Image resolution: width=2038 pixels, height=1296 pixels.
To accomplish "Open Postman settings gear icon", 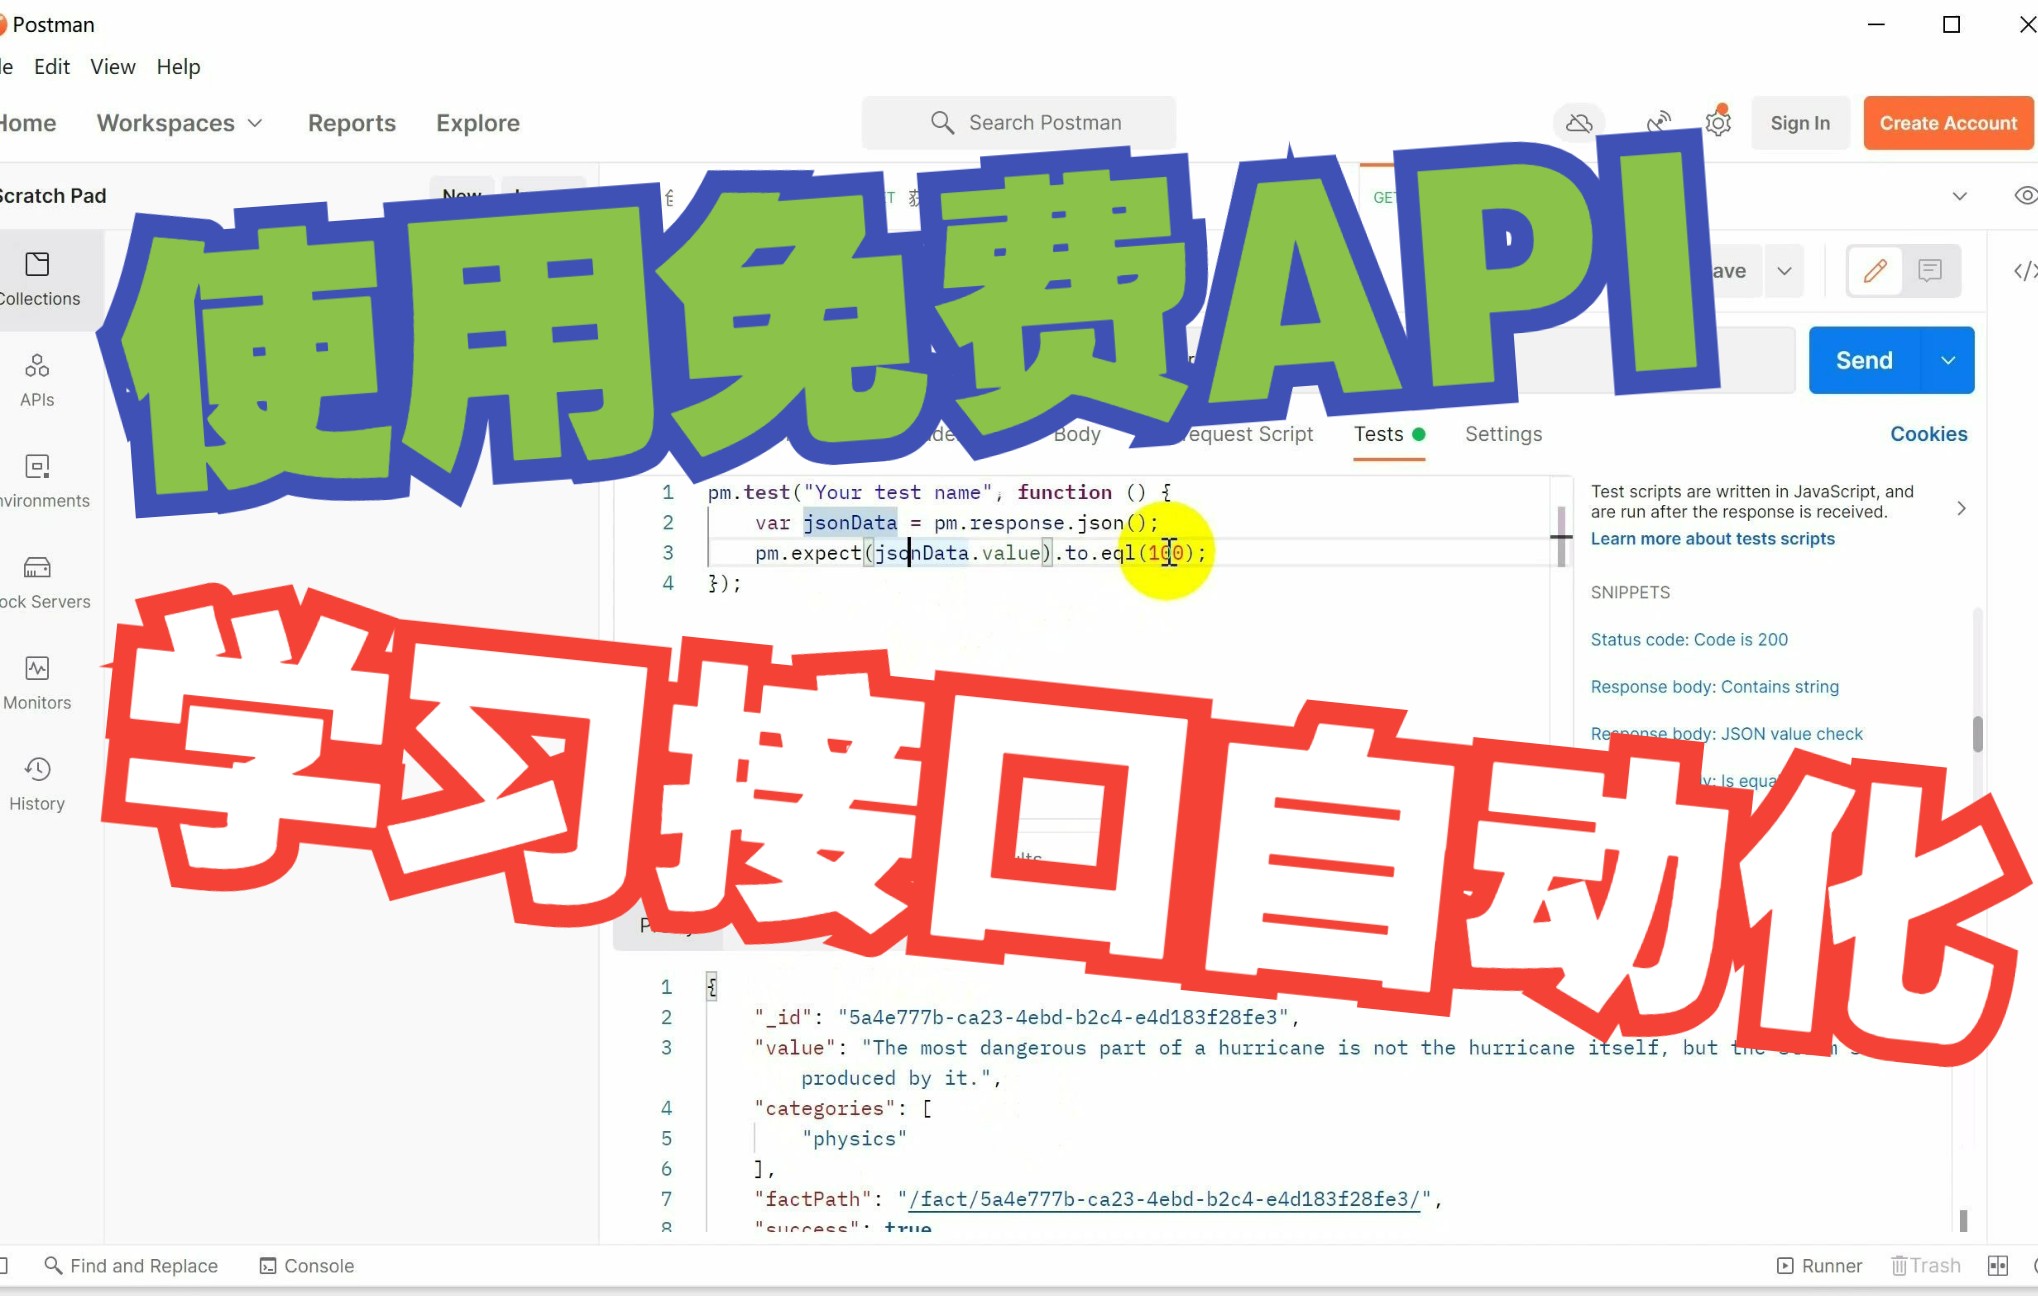I will point(1718,122).
